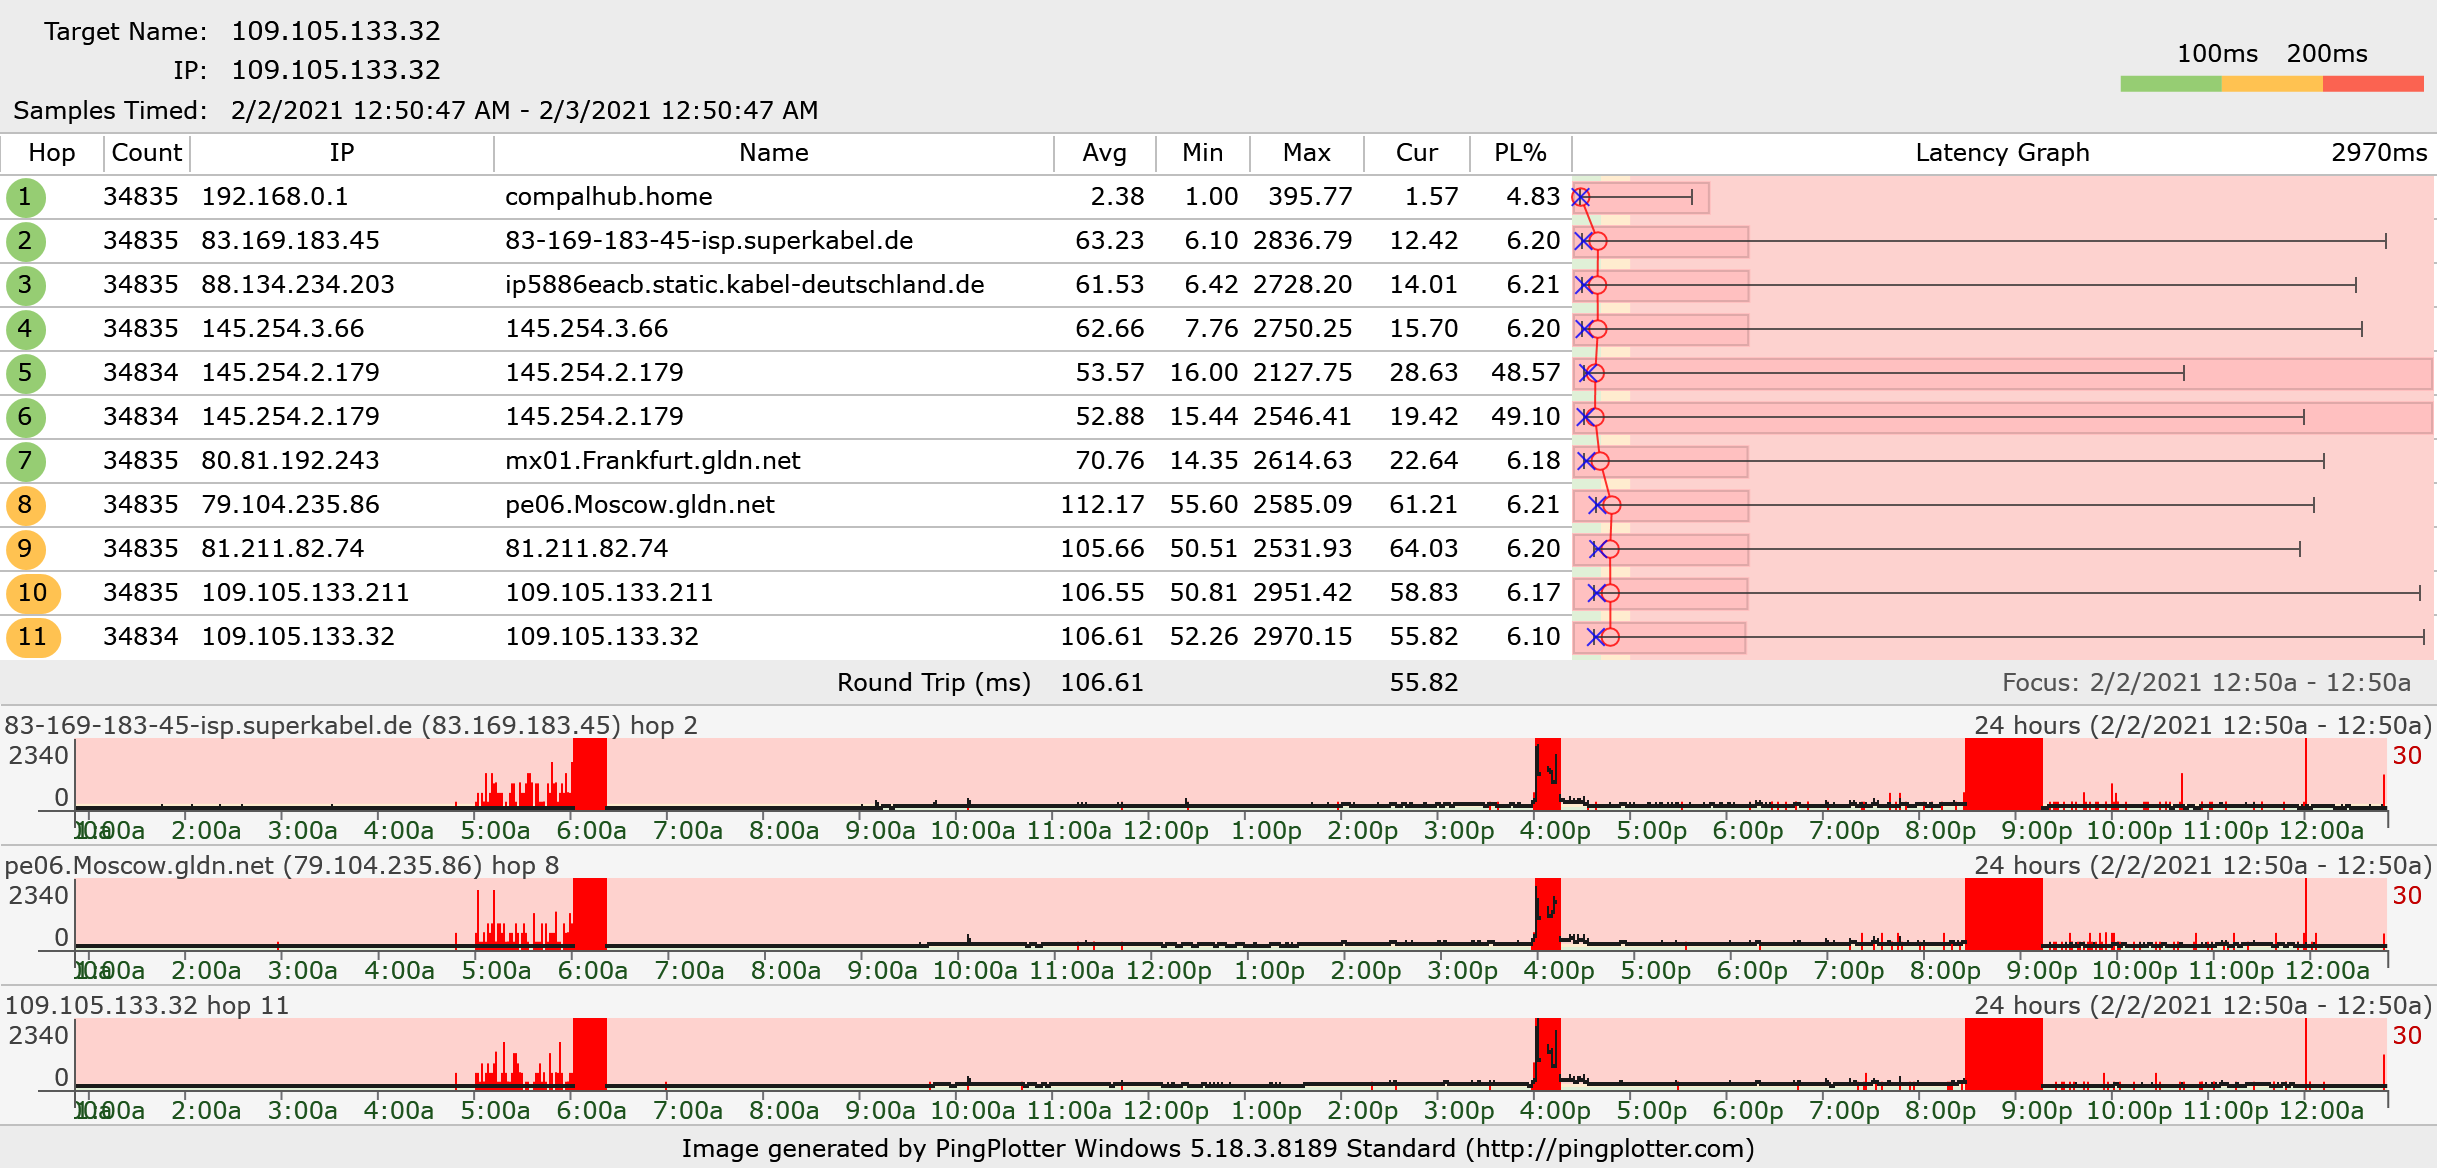Click the hop 8 orange circle icon
Viewport: 2437px width, 1168px height.
[x=25, y=505]
